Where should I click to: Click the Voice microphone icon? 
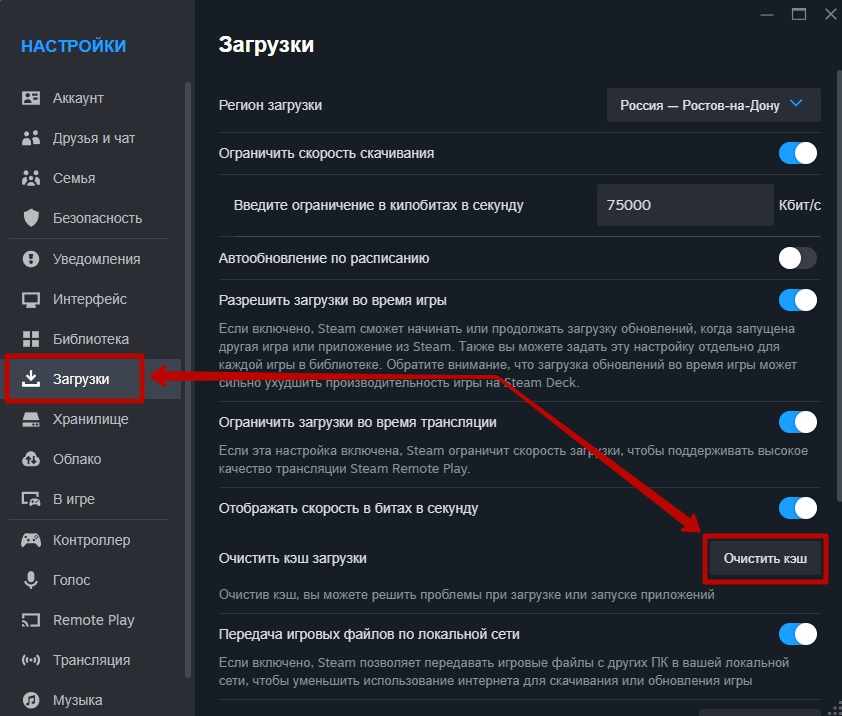click(31, 580)
